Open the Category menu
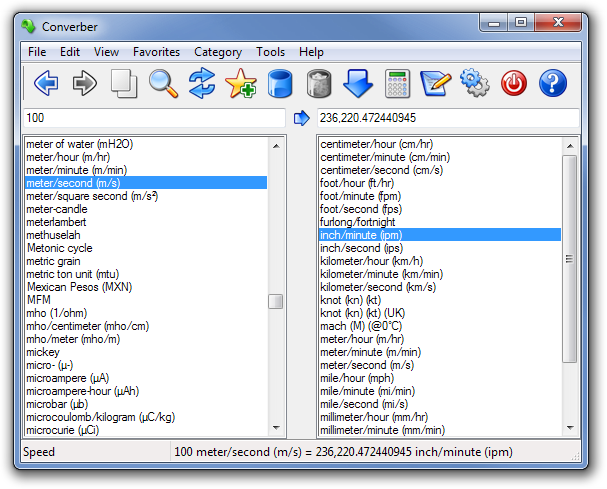 point(218,52)
